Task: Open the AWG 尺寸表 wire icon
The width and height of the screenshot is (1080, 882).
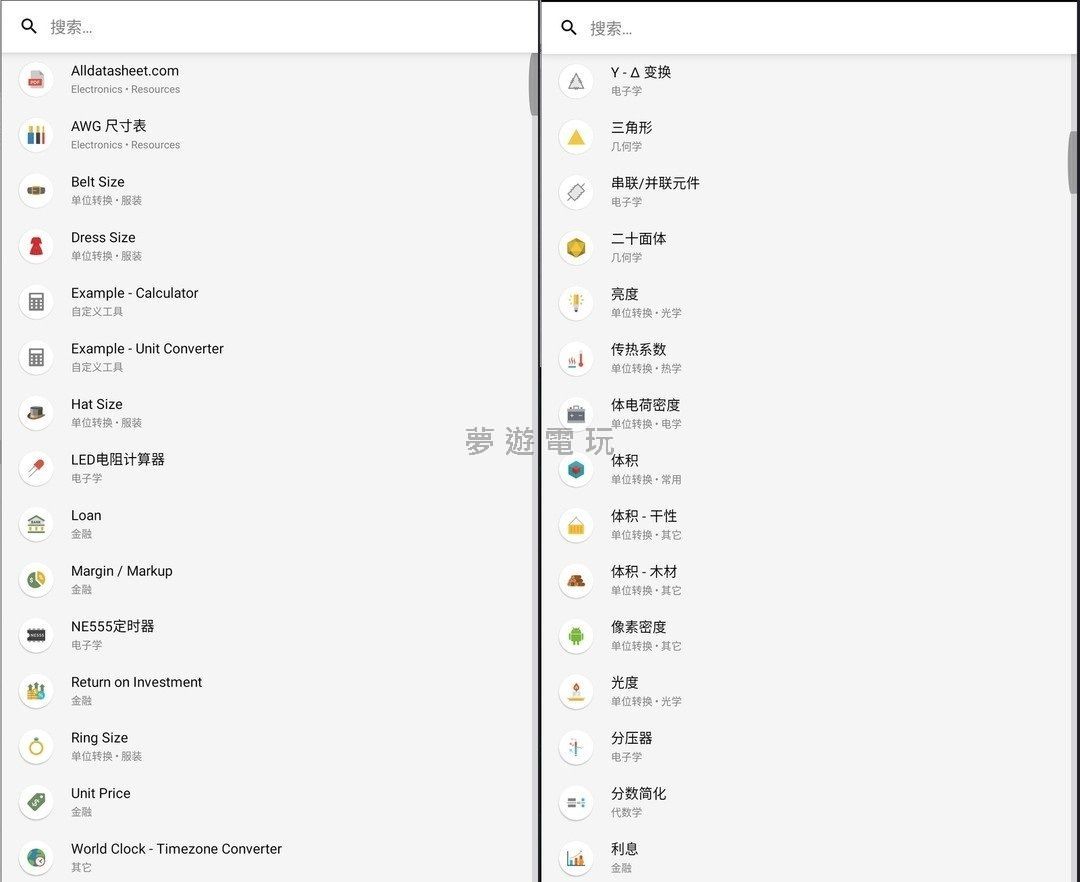Action: [x=36, y=135]
